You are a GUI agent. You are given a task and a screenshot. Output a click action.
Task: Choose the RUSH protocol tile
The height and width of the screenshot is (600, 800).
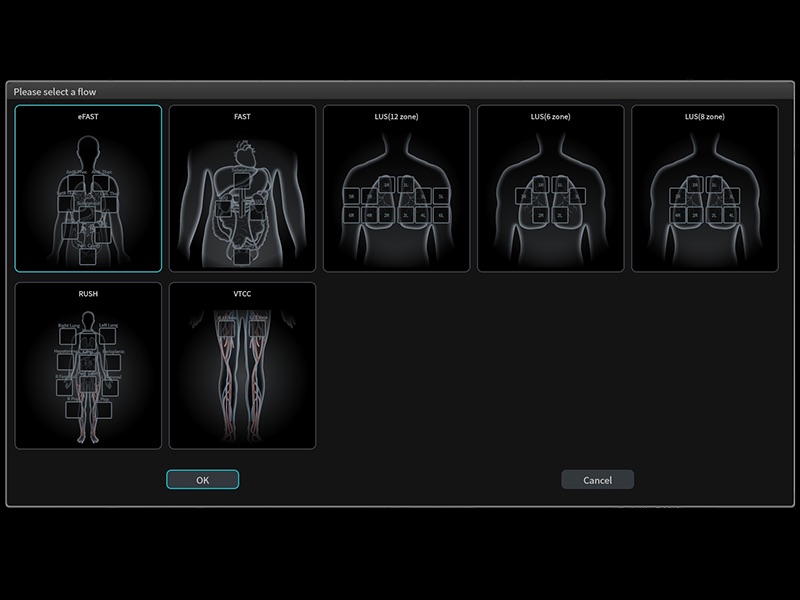tap(88, 365)
